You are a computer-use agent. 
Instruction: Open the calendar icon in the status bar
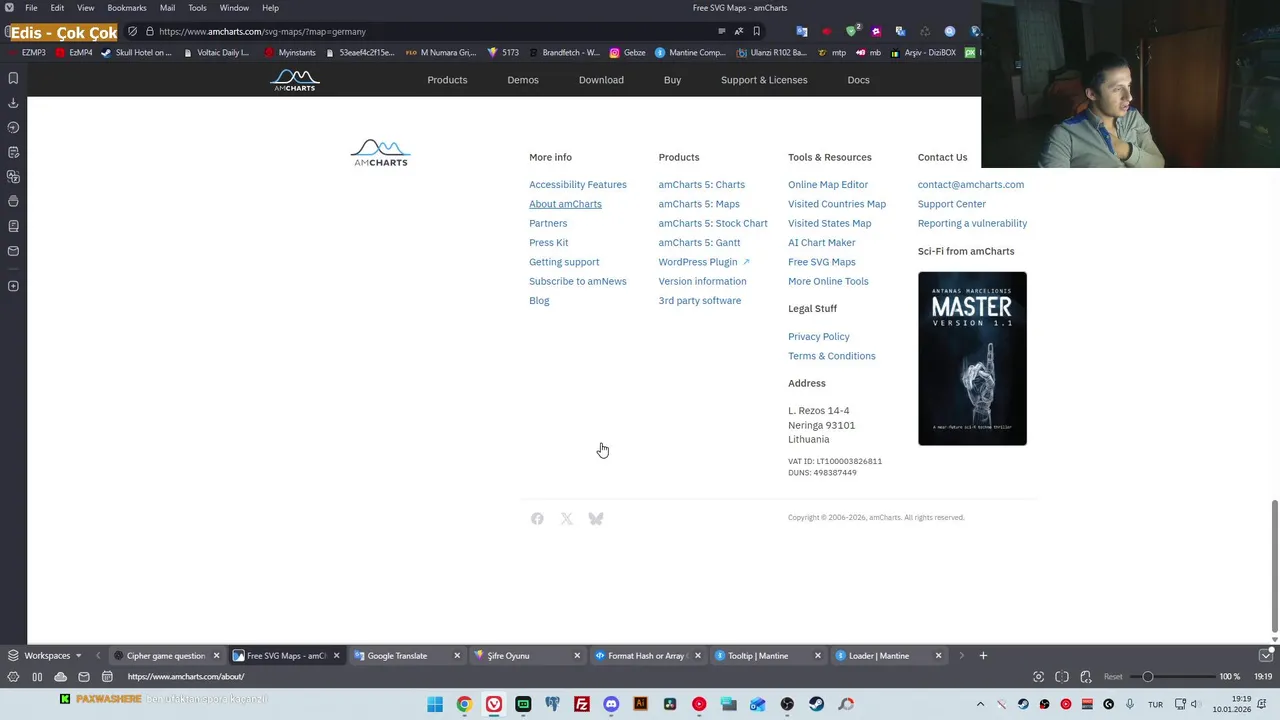[x=107, y=677]
